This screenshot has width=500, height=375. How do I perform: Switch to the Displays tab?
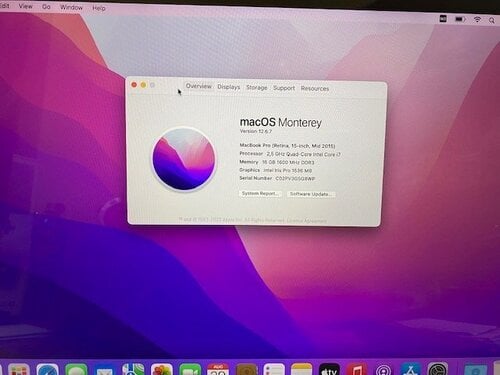[x=229, y=87]
